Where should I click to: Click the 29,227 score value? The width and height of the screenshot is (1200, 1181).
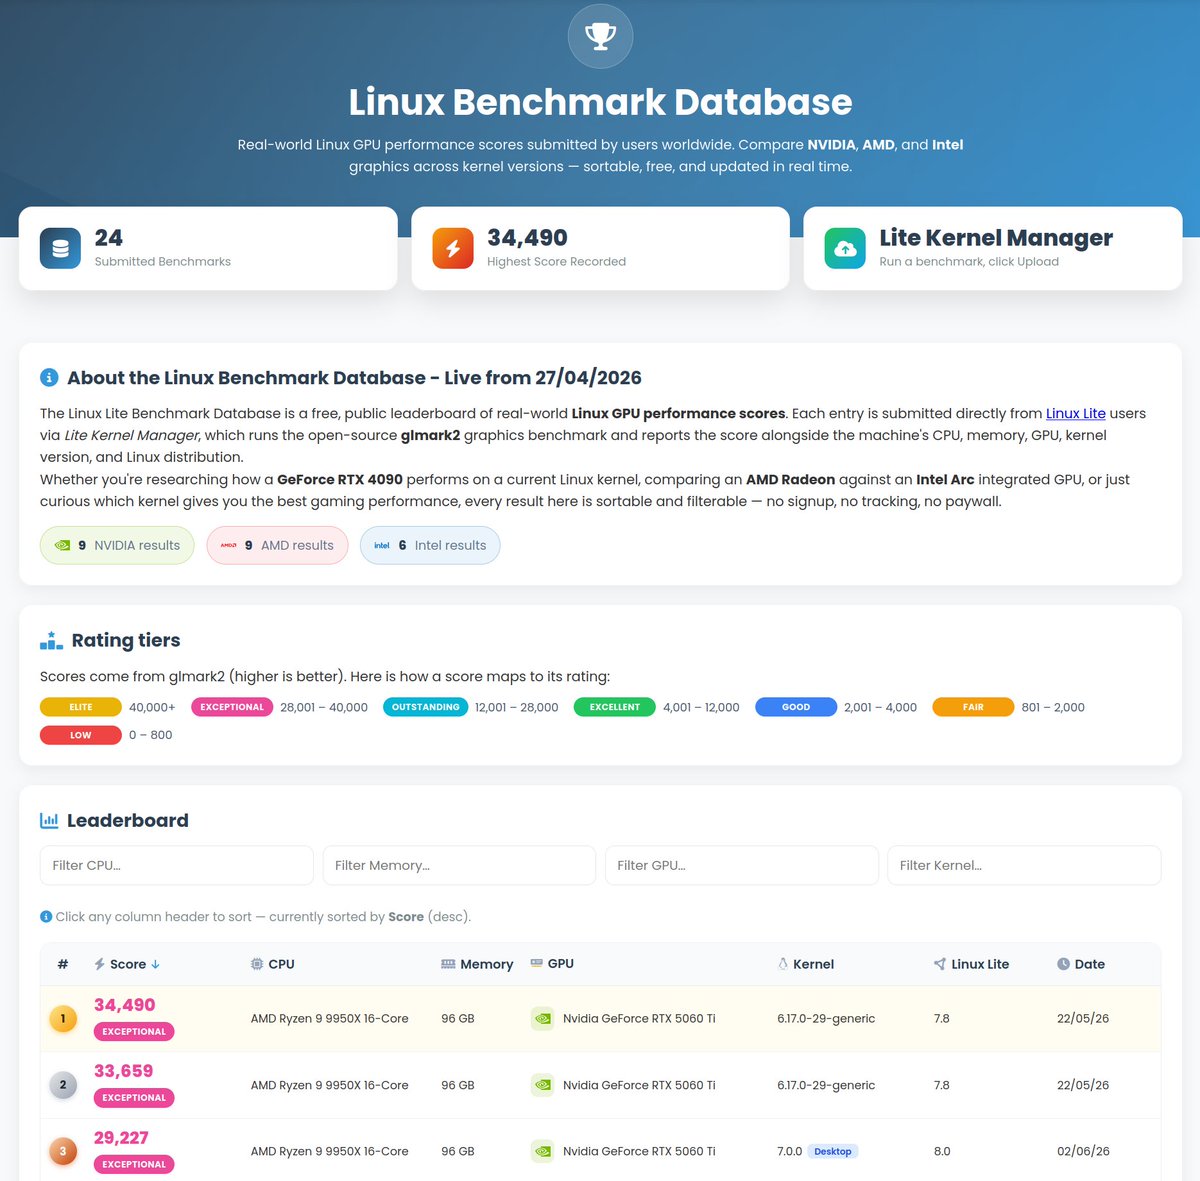tap(121, 1138)
